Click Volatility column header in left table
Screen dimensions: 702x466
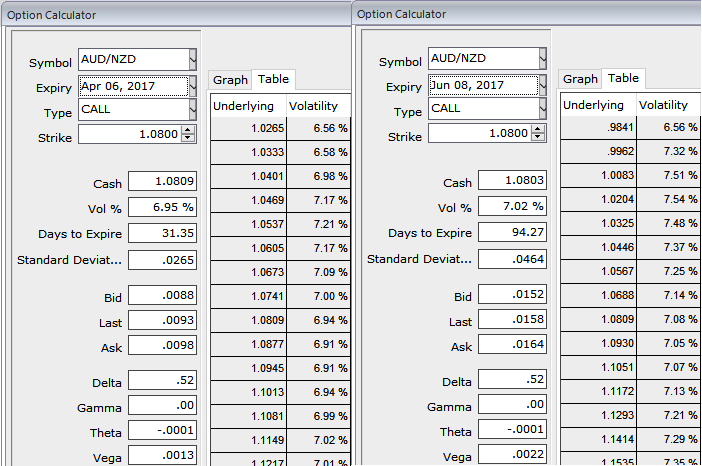pyautogui.click(x=318, y=106)
